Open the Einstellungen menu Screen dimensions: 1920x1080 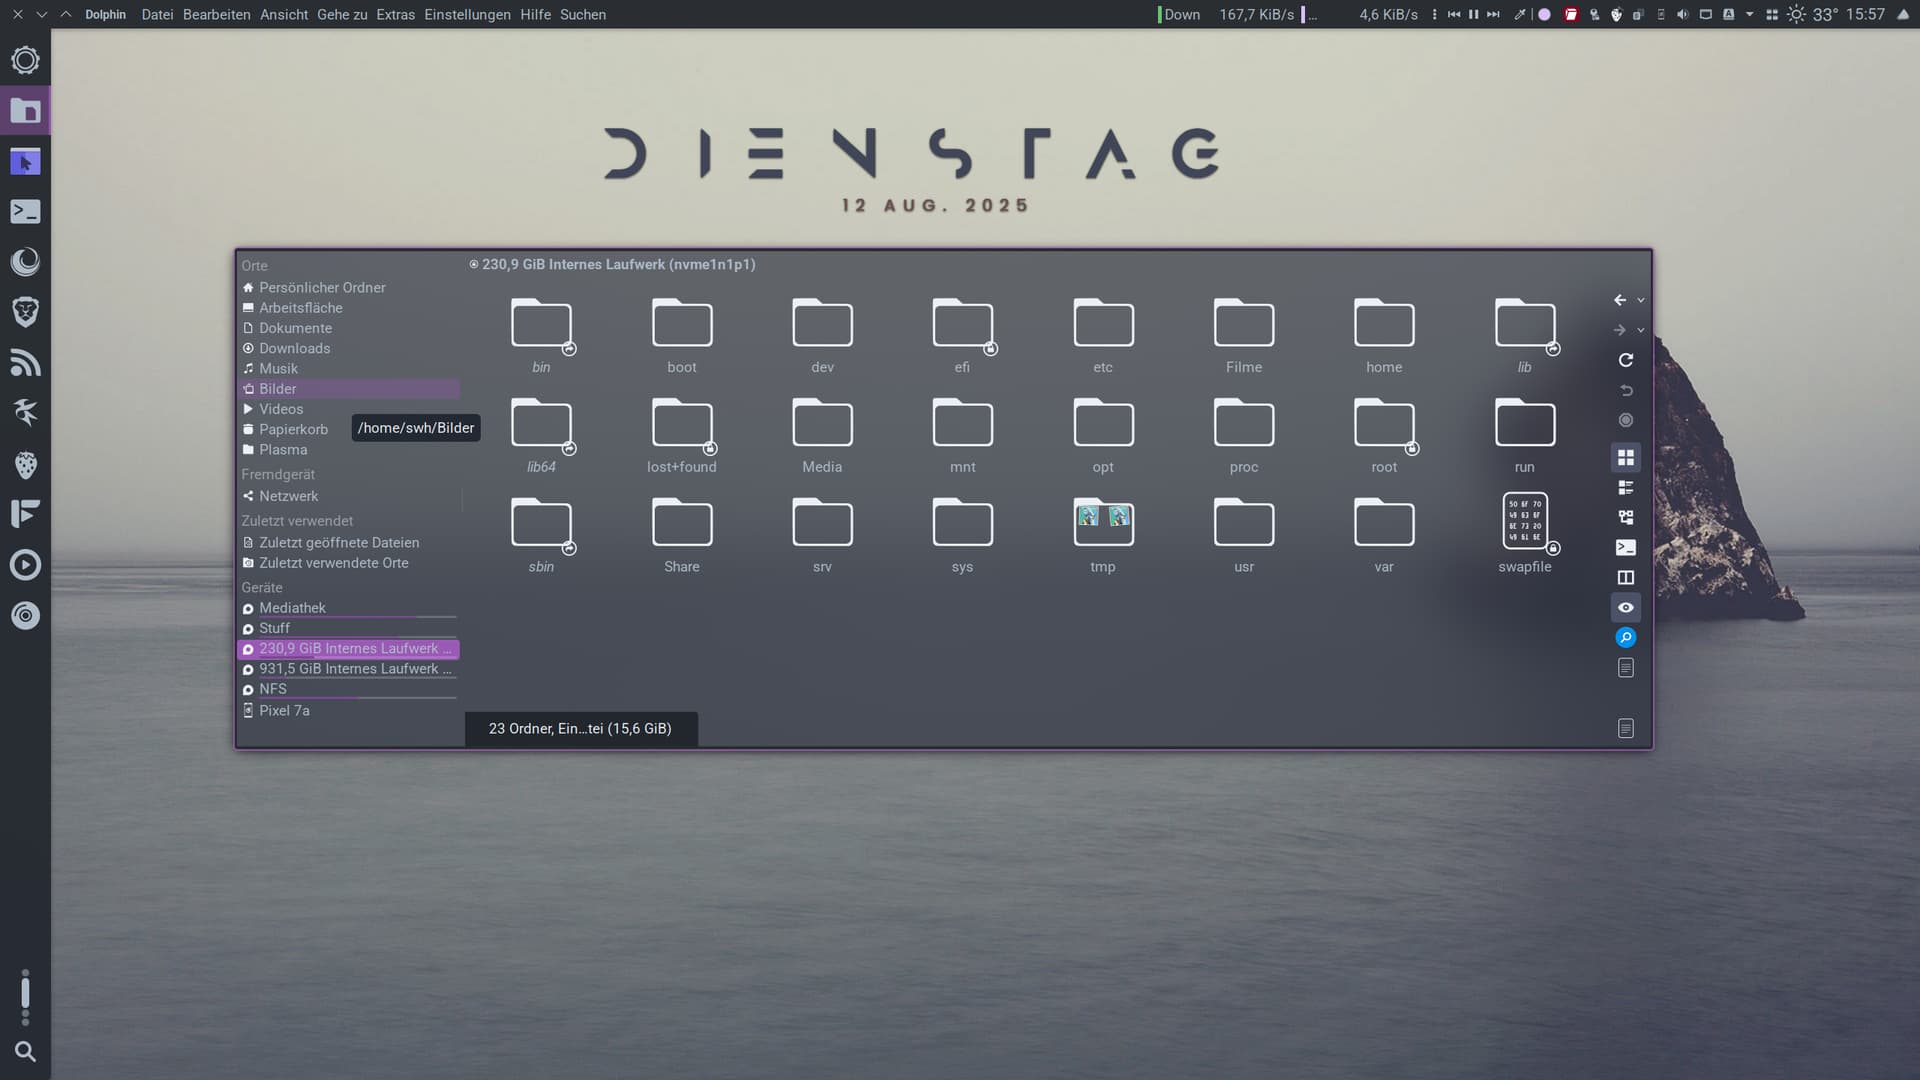(x=467, y=15)
